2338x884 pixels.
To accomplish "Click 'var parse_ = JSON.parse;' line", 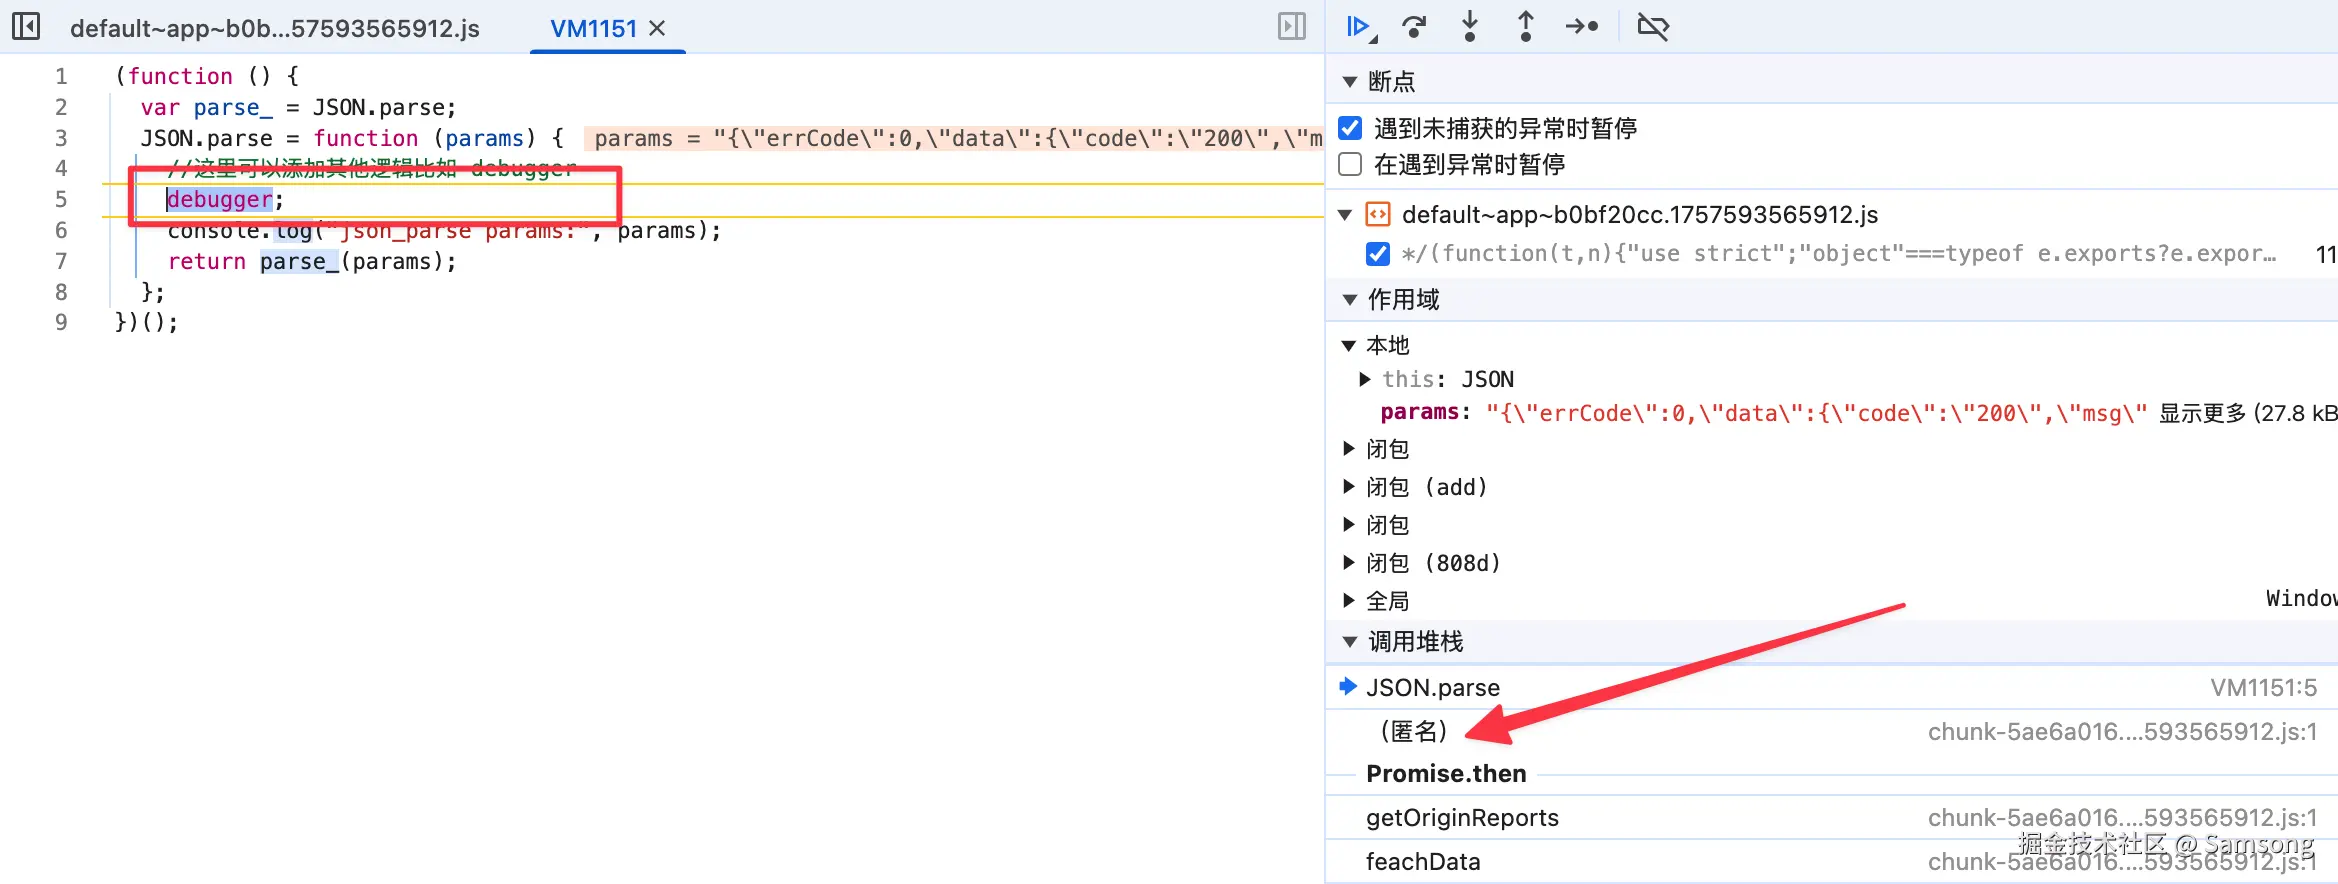I will click(x=298, y=107).
